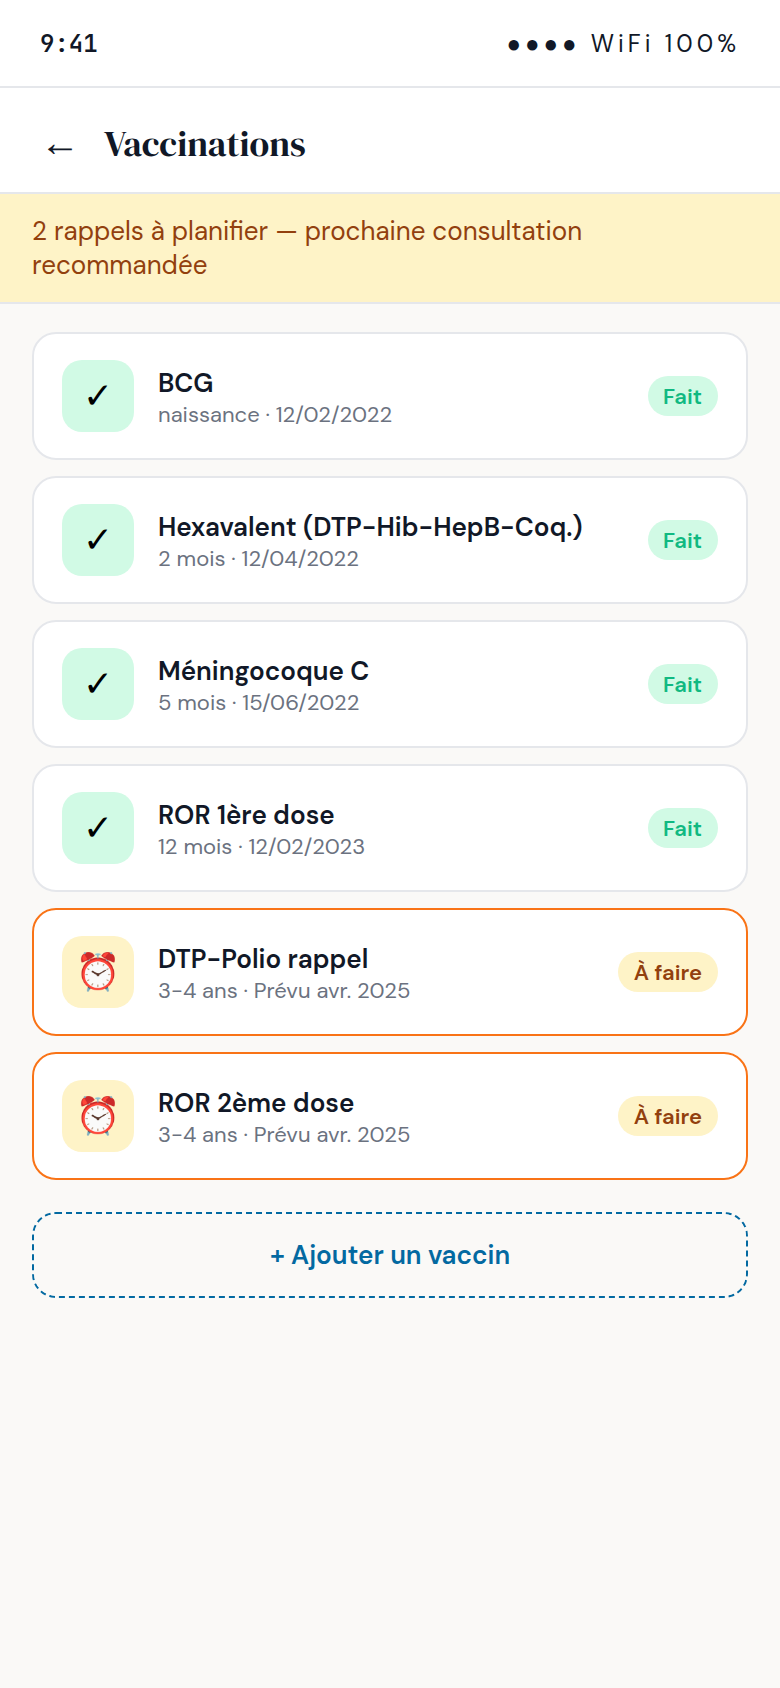780x1688 pixels.
Task: Tap the BCG green checkmark icon
Action: pyautogui.click(x=98, y=396)
